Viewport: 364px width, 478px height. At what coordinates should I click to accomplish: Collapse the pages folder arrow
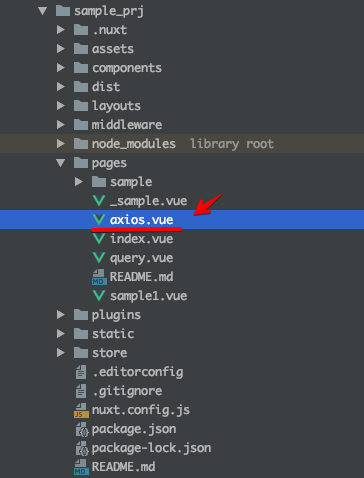pyautogui.click(x=61, y=163)
